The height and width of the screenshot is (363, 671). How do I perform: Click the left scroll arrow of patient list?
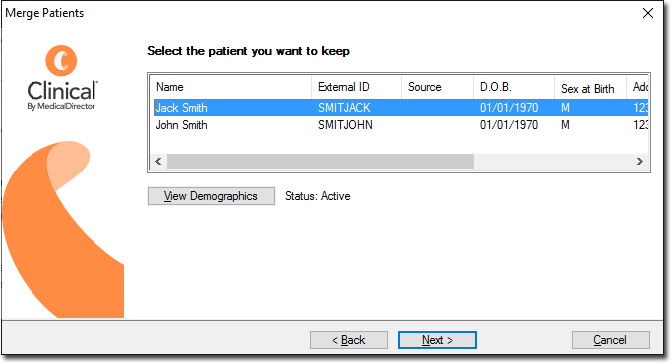click(x=158, y=161)
